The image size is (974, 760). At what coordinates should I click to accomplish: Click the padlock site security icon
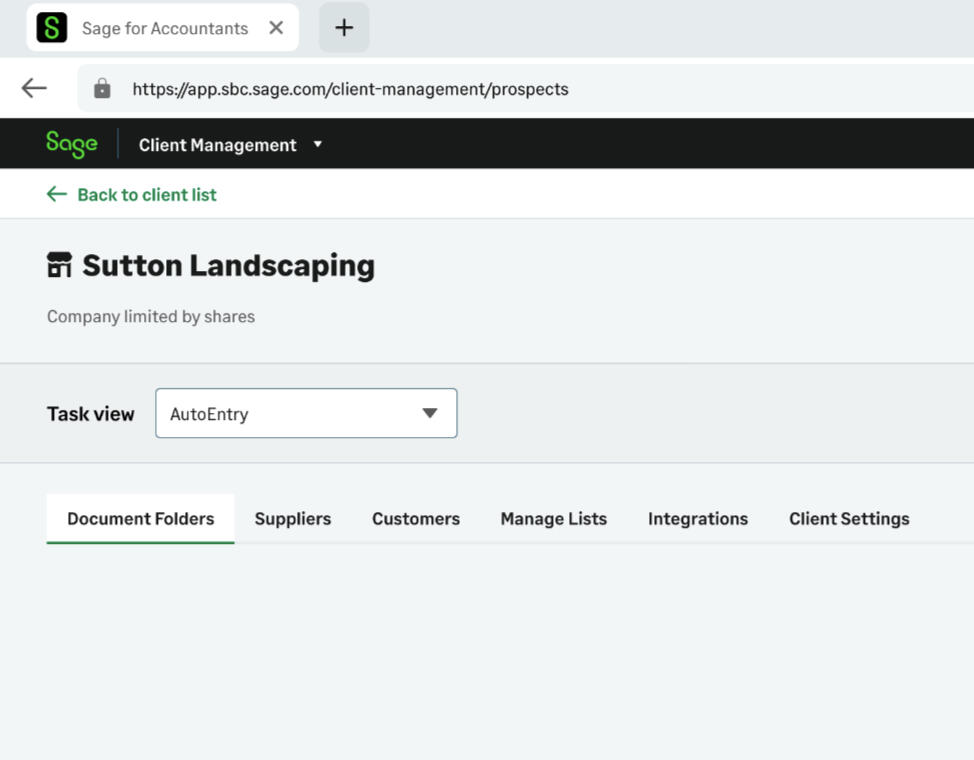click(x=102, y=89)
